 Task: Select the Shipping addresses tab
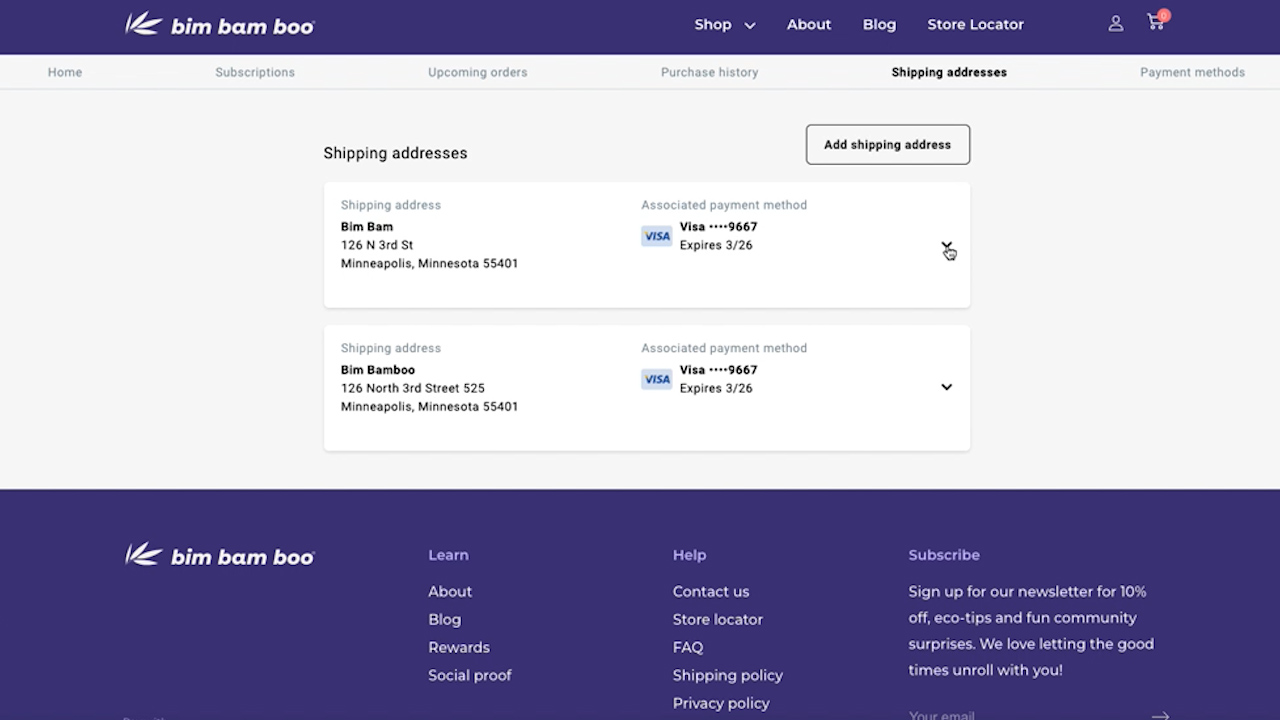click(949, 72)
